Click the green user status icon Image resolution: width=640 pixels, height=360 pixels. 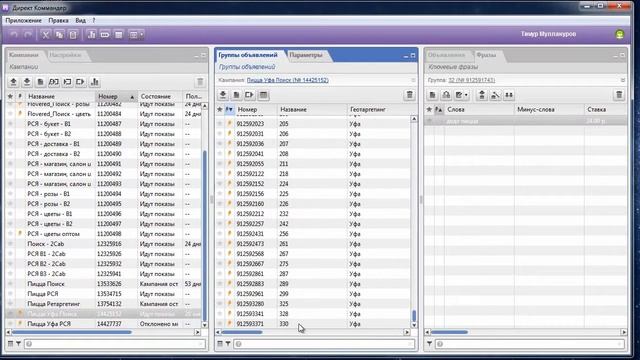(x=620, y=34)
